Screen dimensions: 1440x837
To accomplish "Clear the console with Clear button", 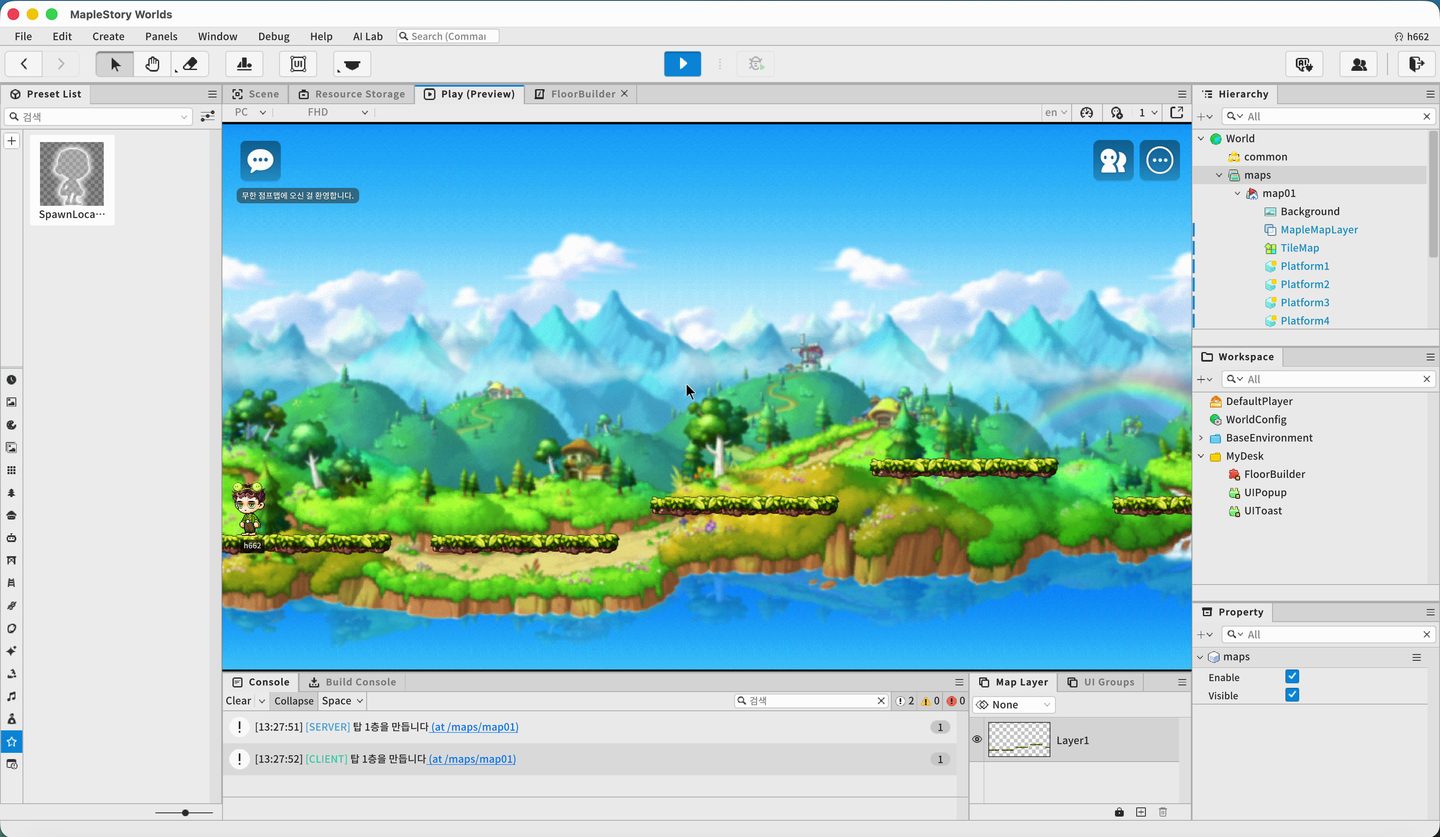I will (239, 701).
